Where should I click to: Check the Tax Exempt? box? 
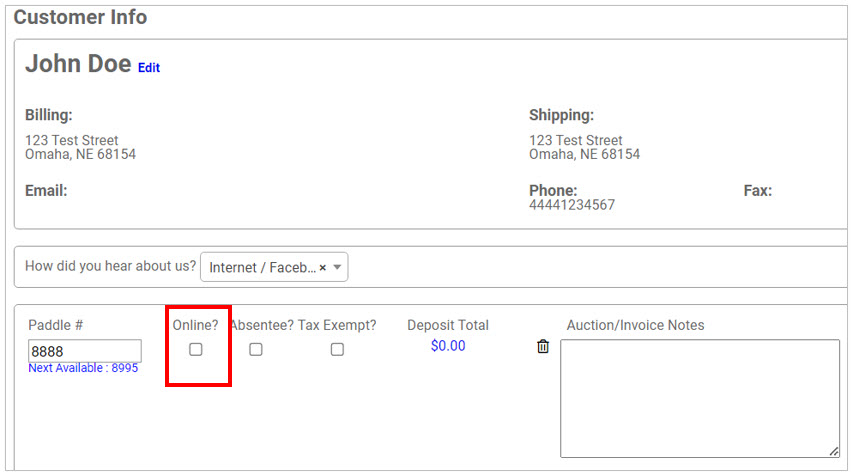point(337,349)
